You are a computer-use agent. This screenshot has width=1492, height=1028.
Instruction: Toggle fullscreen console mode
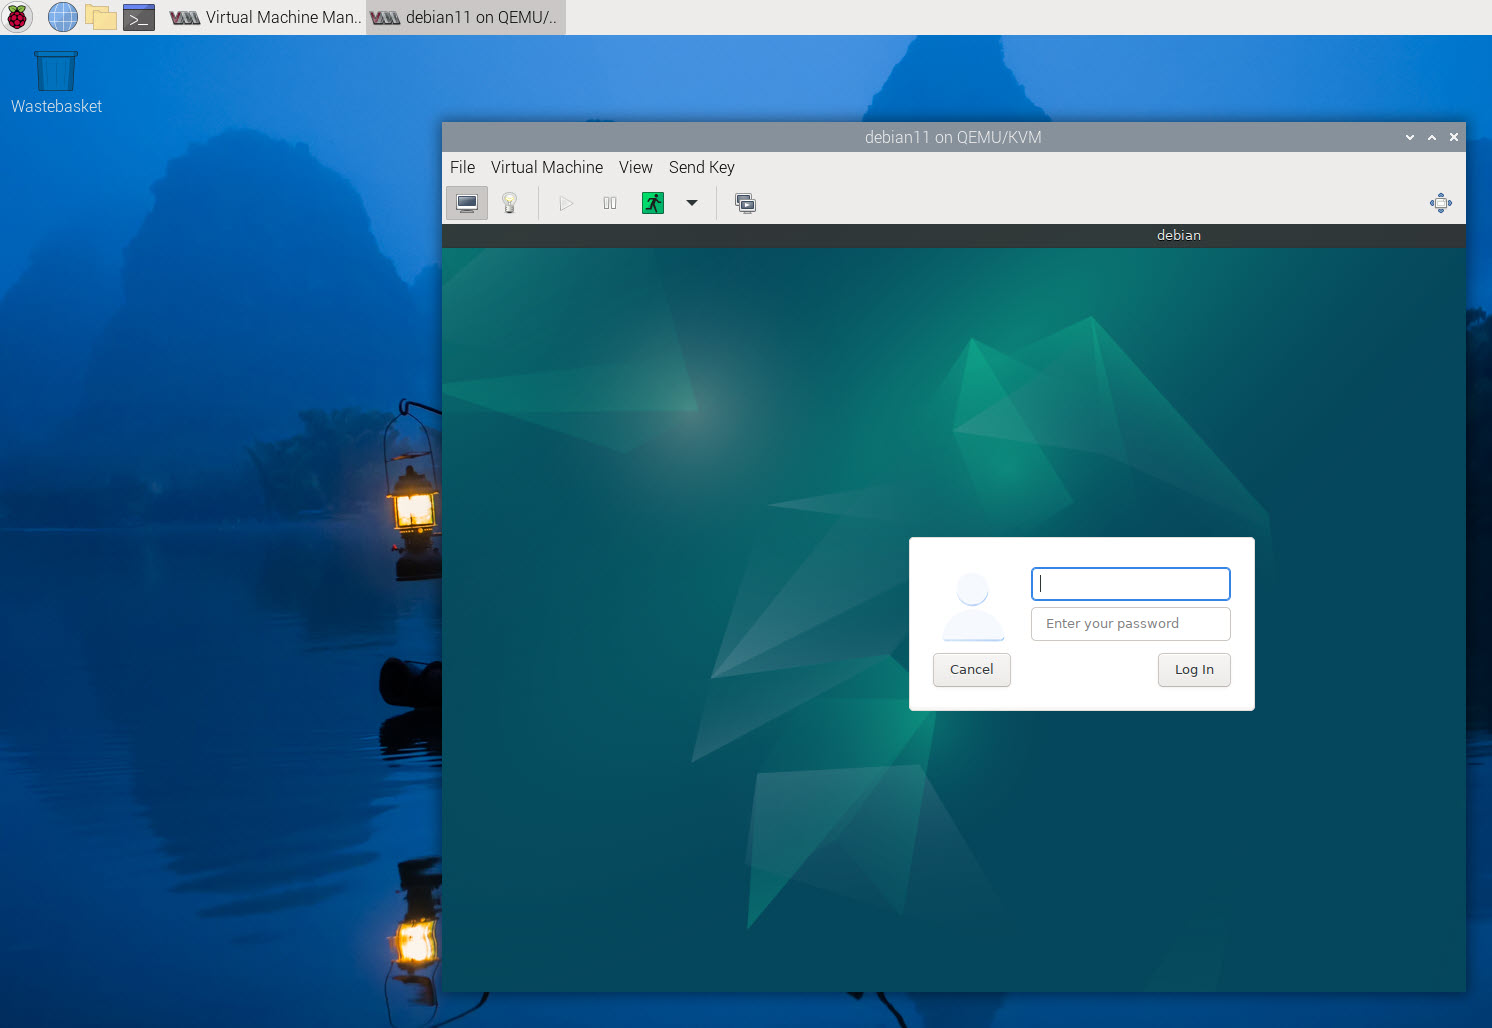coord(1441,203)
